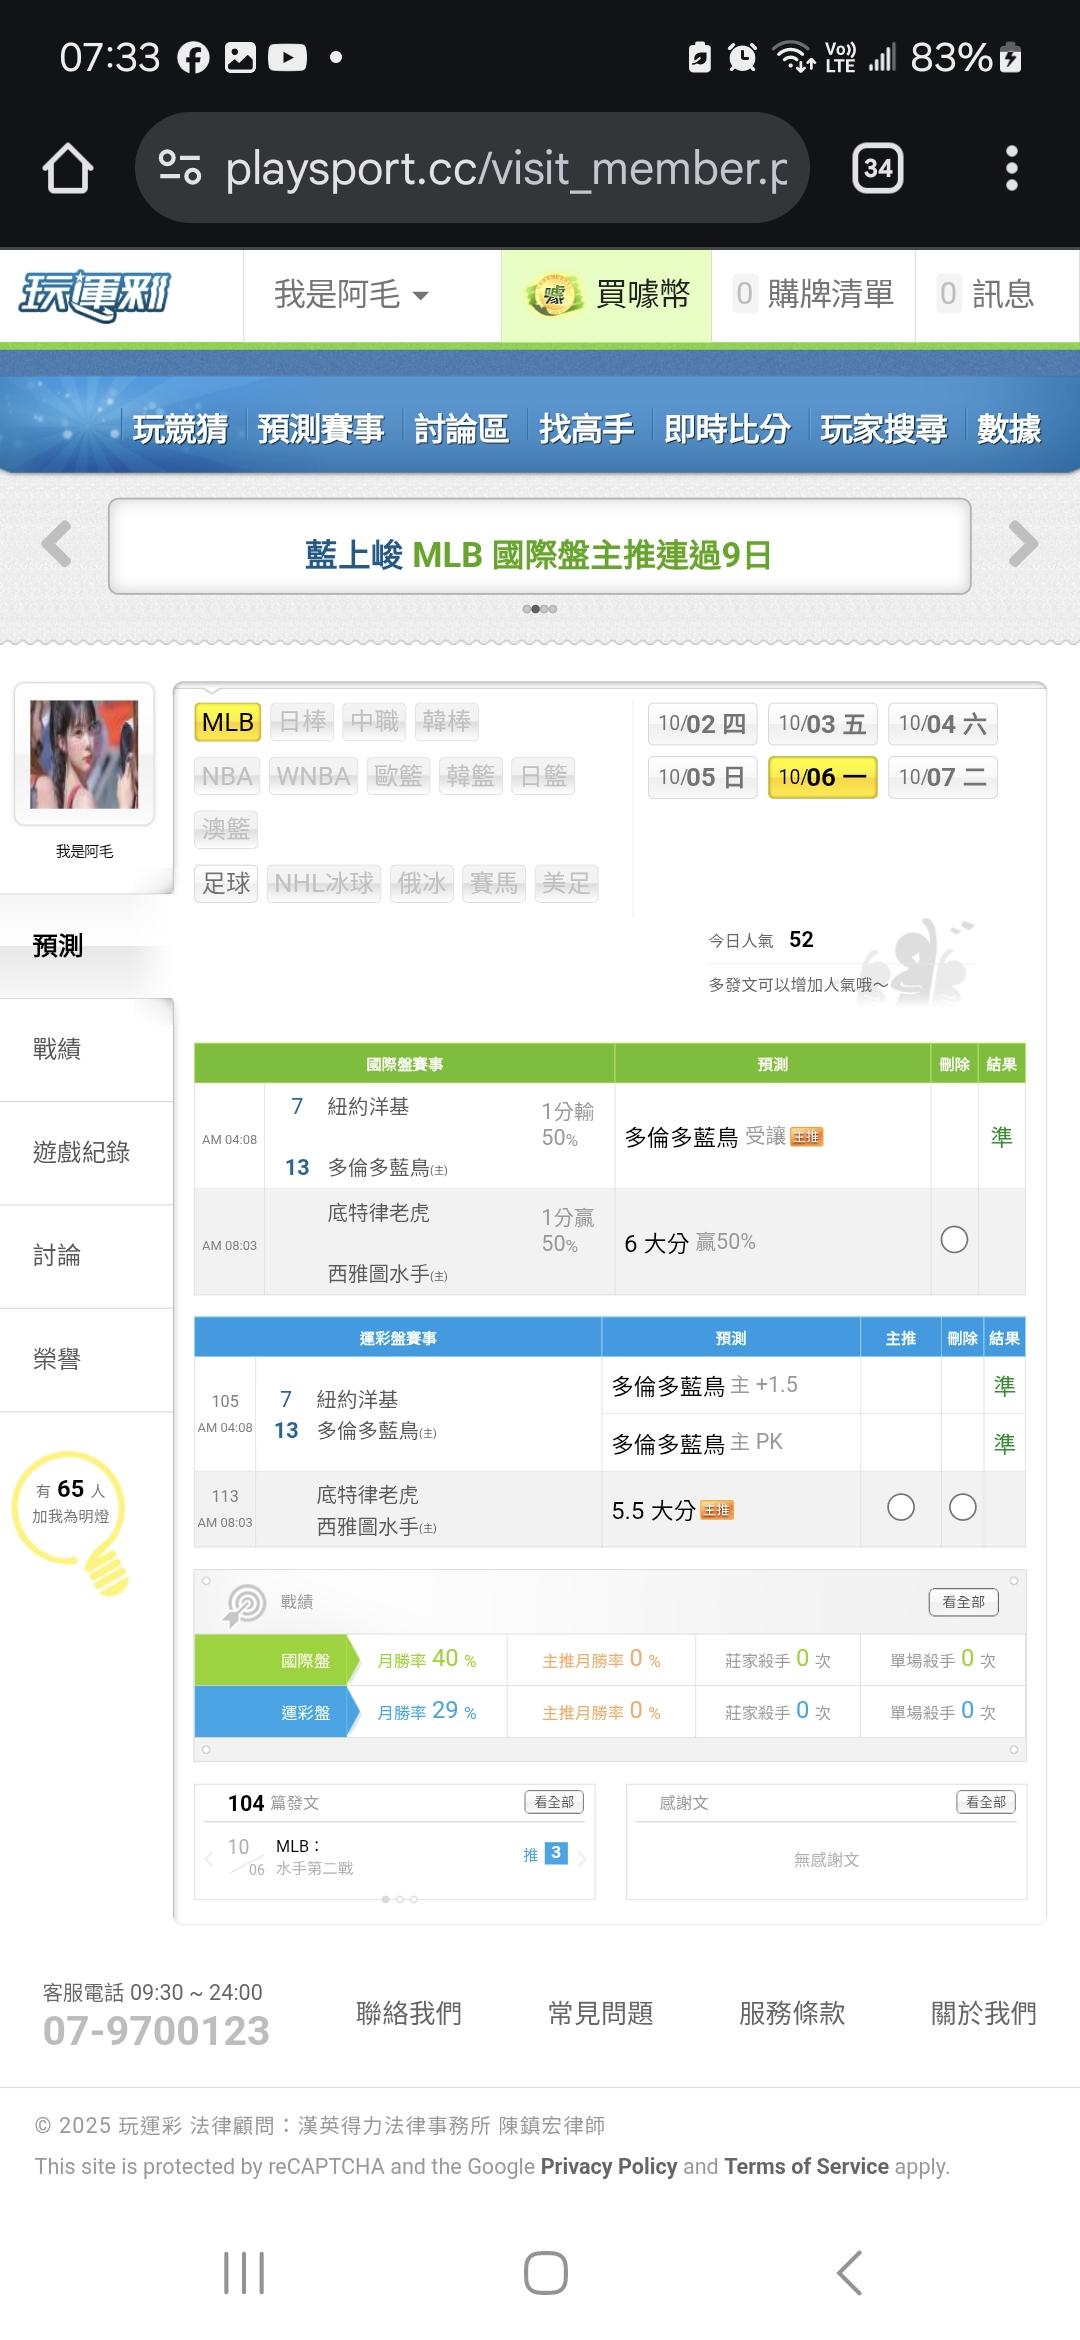The image size is (1080, 2340).
Task: Click the banner carousel pagination dots
Action: pyautogui.click(x=539, y=608)
